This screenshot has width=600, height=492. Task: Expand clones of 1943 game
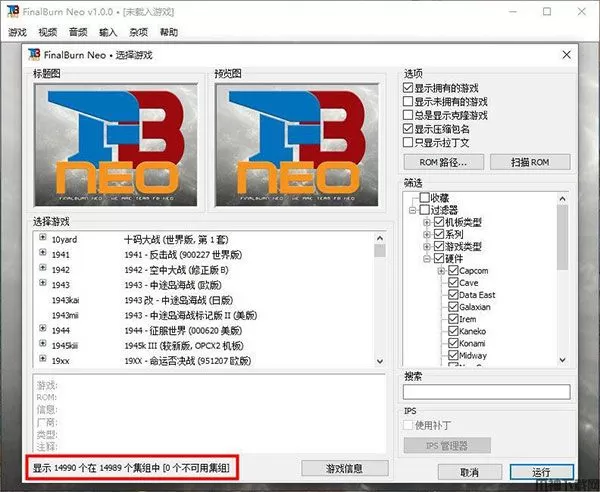43,283
